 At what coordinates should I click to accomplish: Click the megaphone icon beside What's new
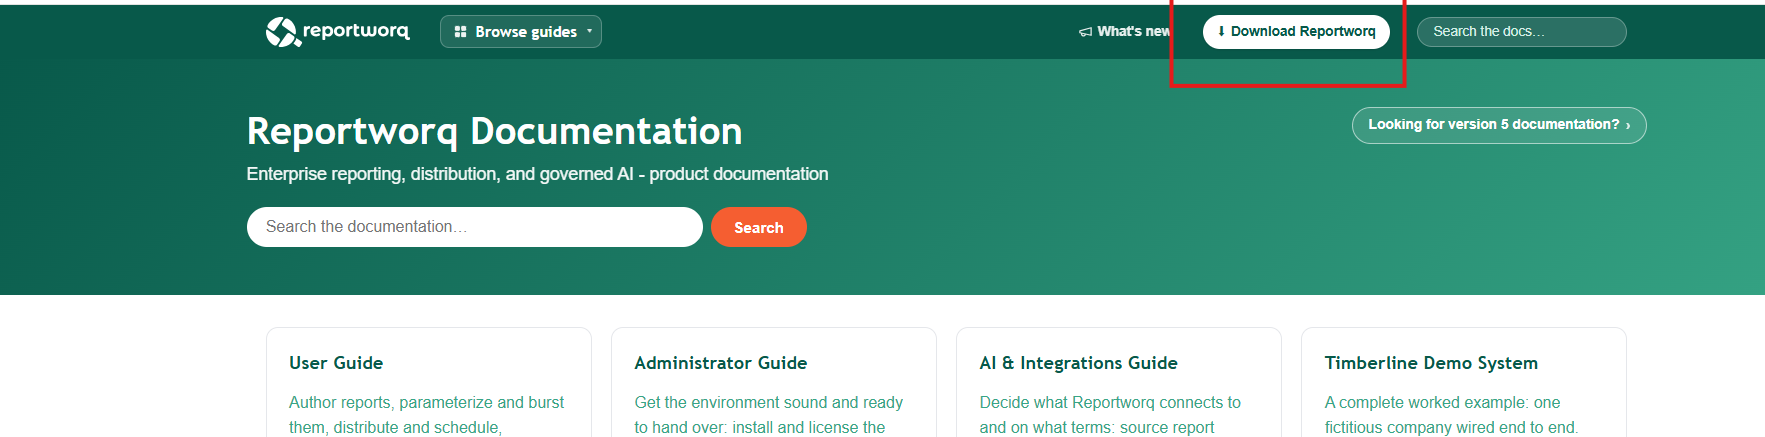[x=1085, y=32]
